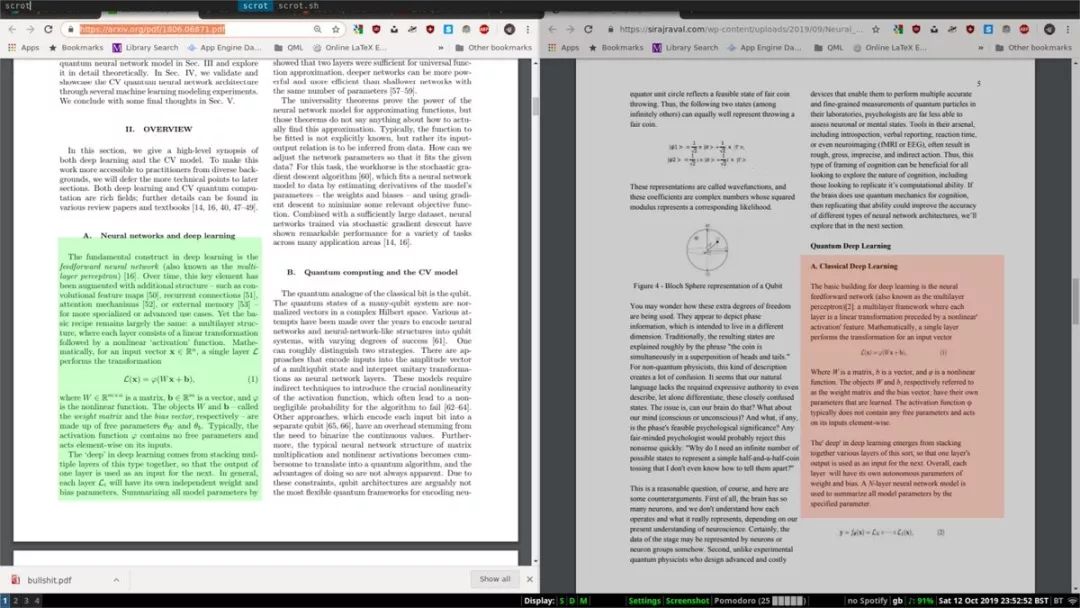Image resolution: width=1080 pixels, height=608 pixels.
Task: Toggle display mode D in status bar
Action: coord(572,601)
